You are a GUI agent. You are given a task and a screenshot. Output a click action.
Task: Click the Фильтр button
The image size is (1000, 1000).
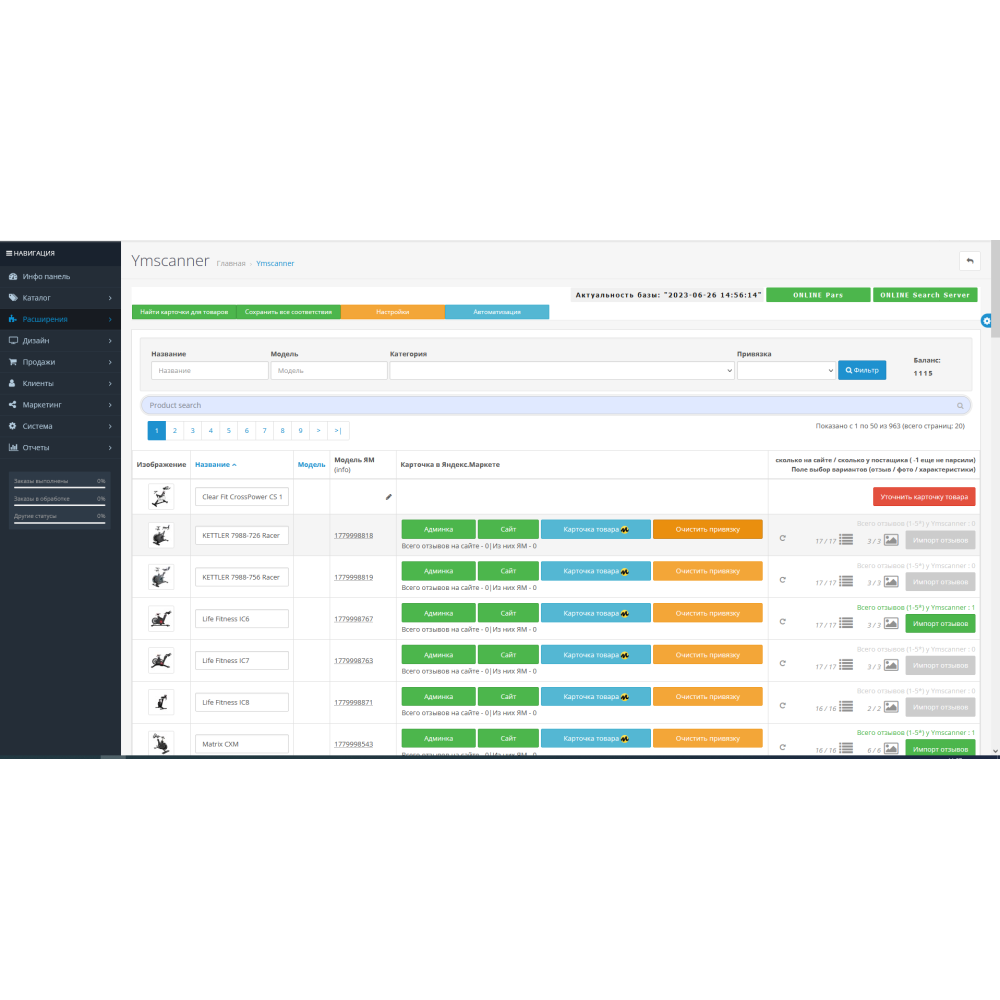click(862, 370)
